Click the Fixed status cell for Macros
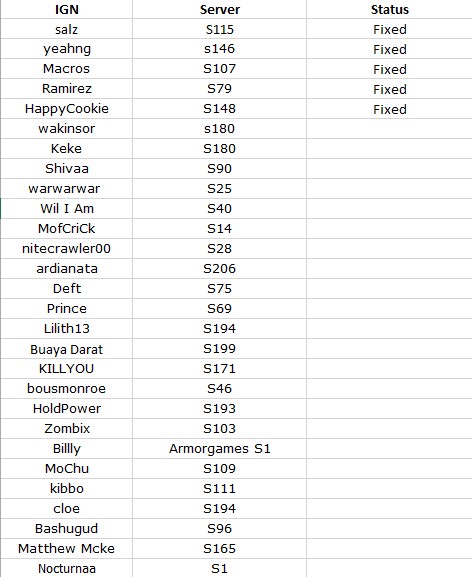Viewport: 472px width, 577px height. click(x=389, y=69)
